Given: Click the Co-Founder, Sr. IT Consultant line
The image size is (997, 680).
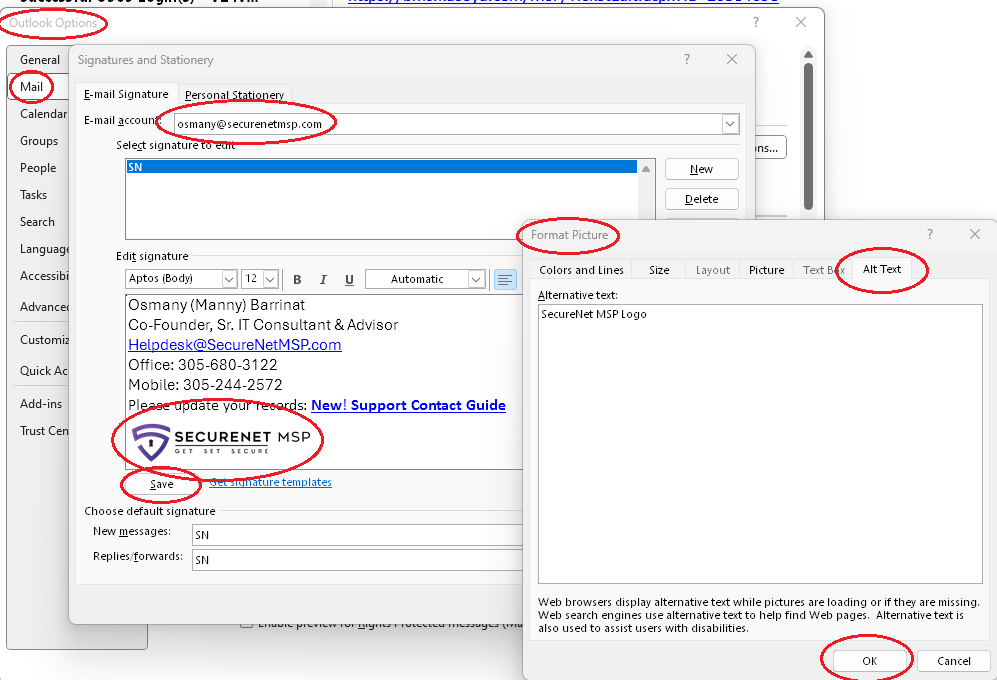Looking at the screenshot, I should click(263, 325).
